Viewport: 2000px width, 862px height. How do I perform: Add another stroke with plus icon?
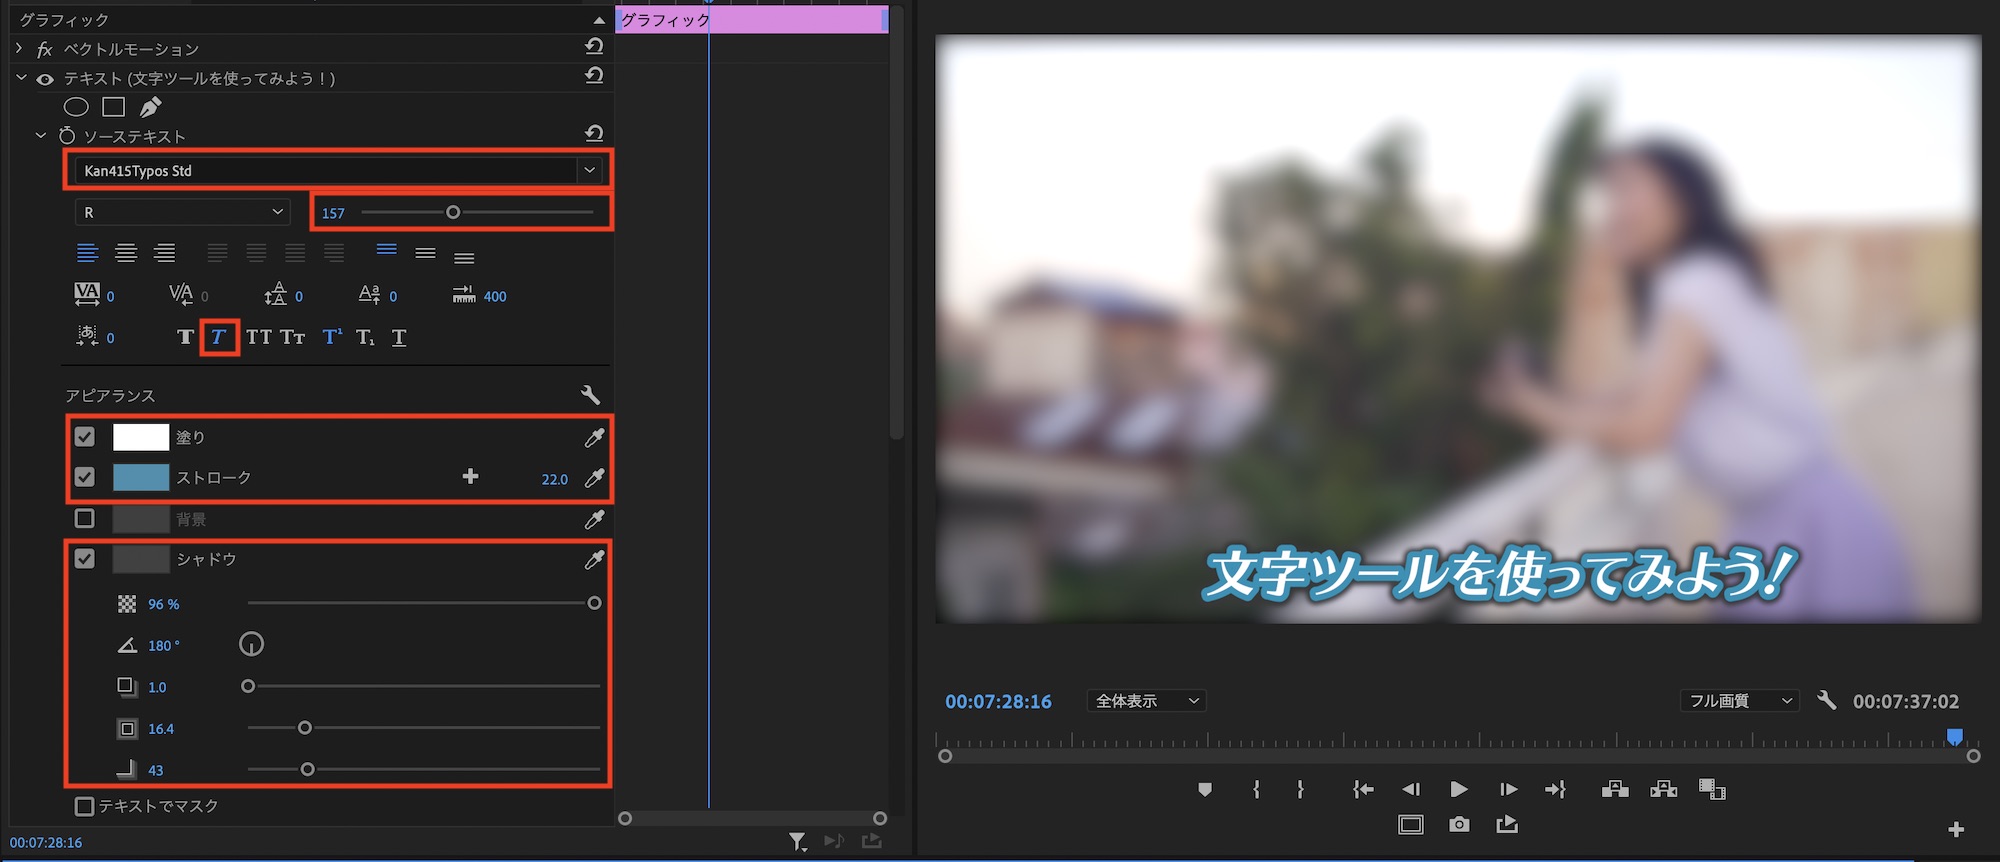click(470, 477)
